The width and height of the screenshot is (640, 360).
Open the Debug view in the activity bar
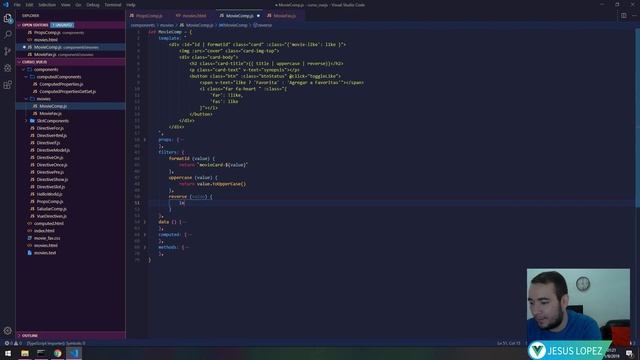[x=8, y=68]
